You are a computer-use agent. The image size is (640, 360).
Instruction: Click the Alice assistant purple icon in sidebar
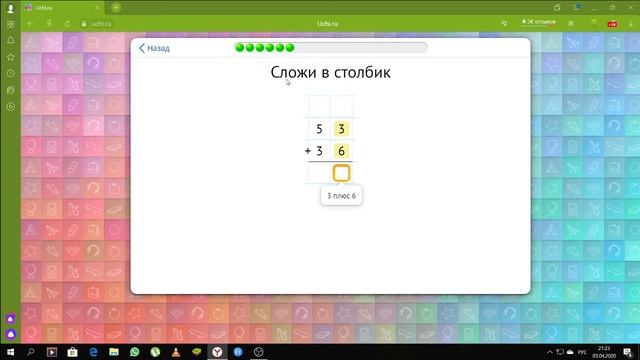11,319
